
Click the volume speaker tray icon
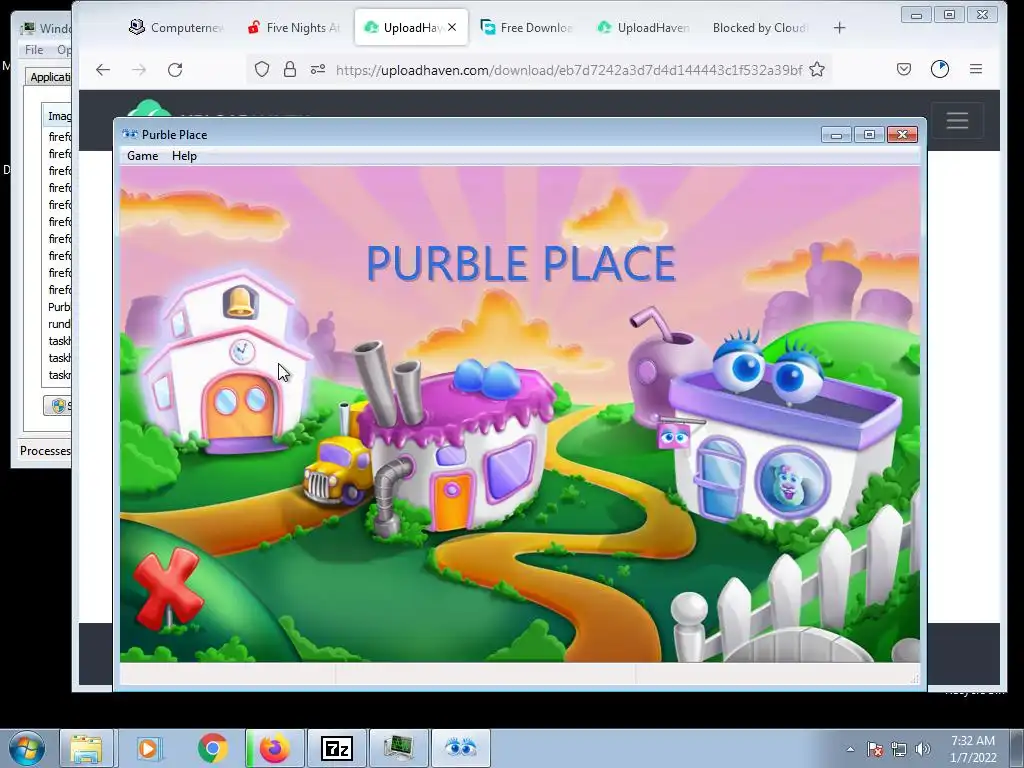(x=922, y=749)
